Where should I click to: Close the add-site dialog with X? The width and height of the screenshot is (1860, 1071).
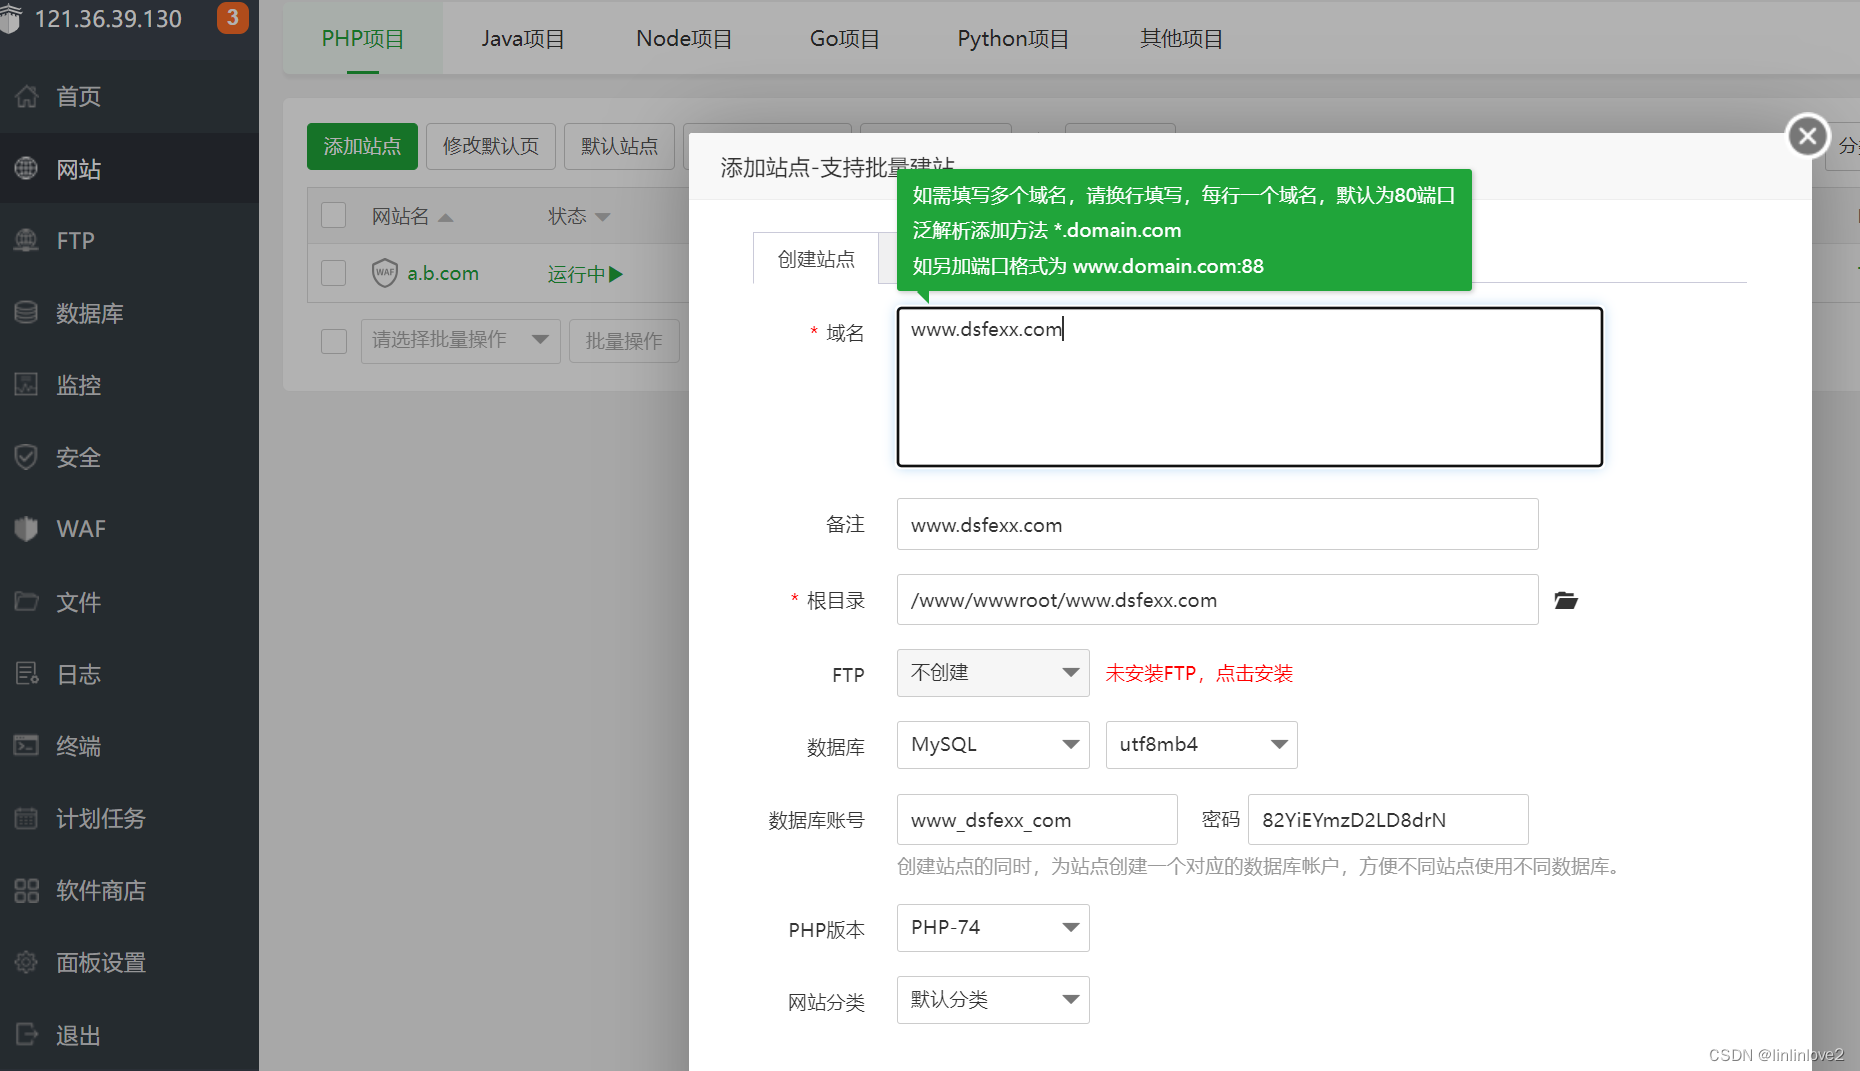click(x=1808, y=135)
